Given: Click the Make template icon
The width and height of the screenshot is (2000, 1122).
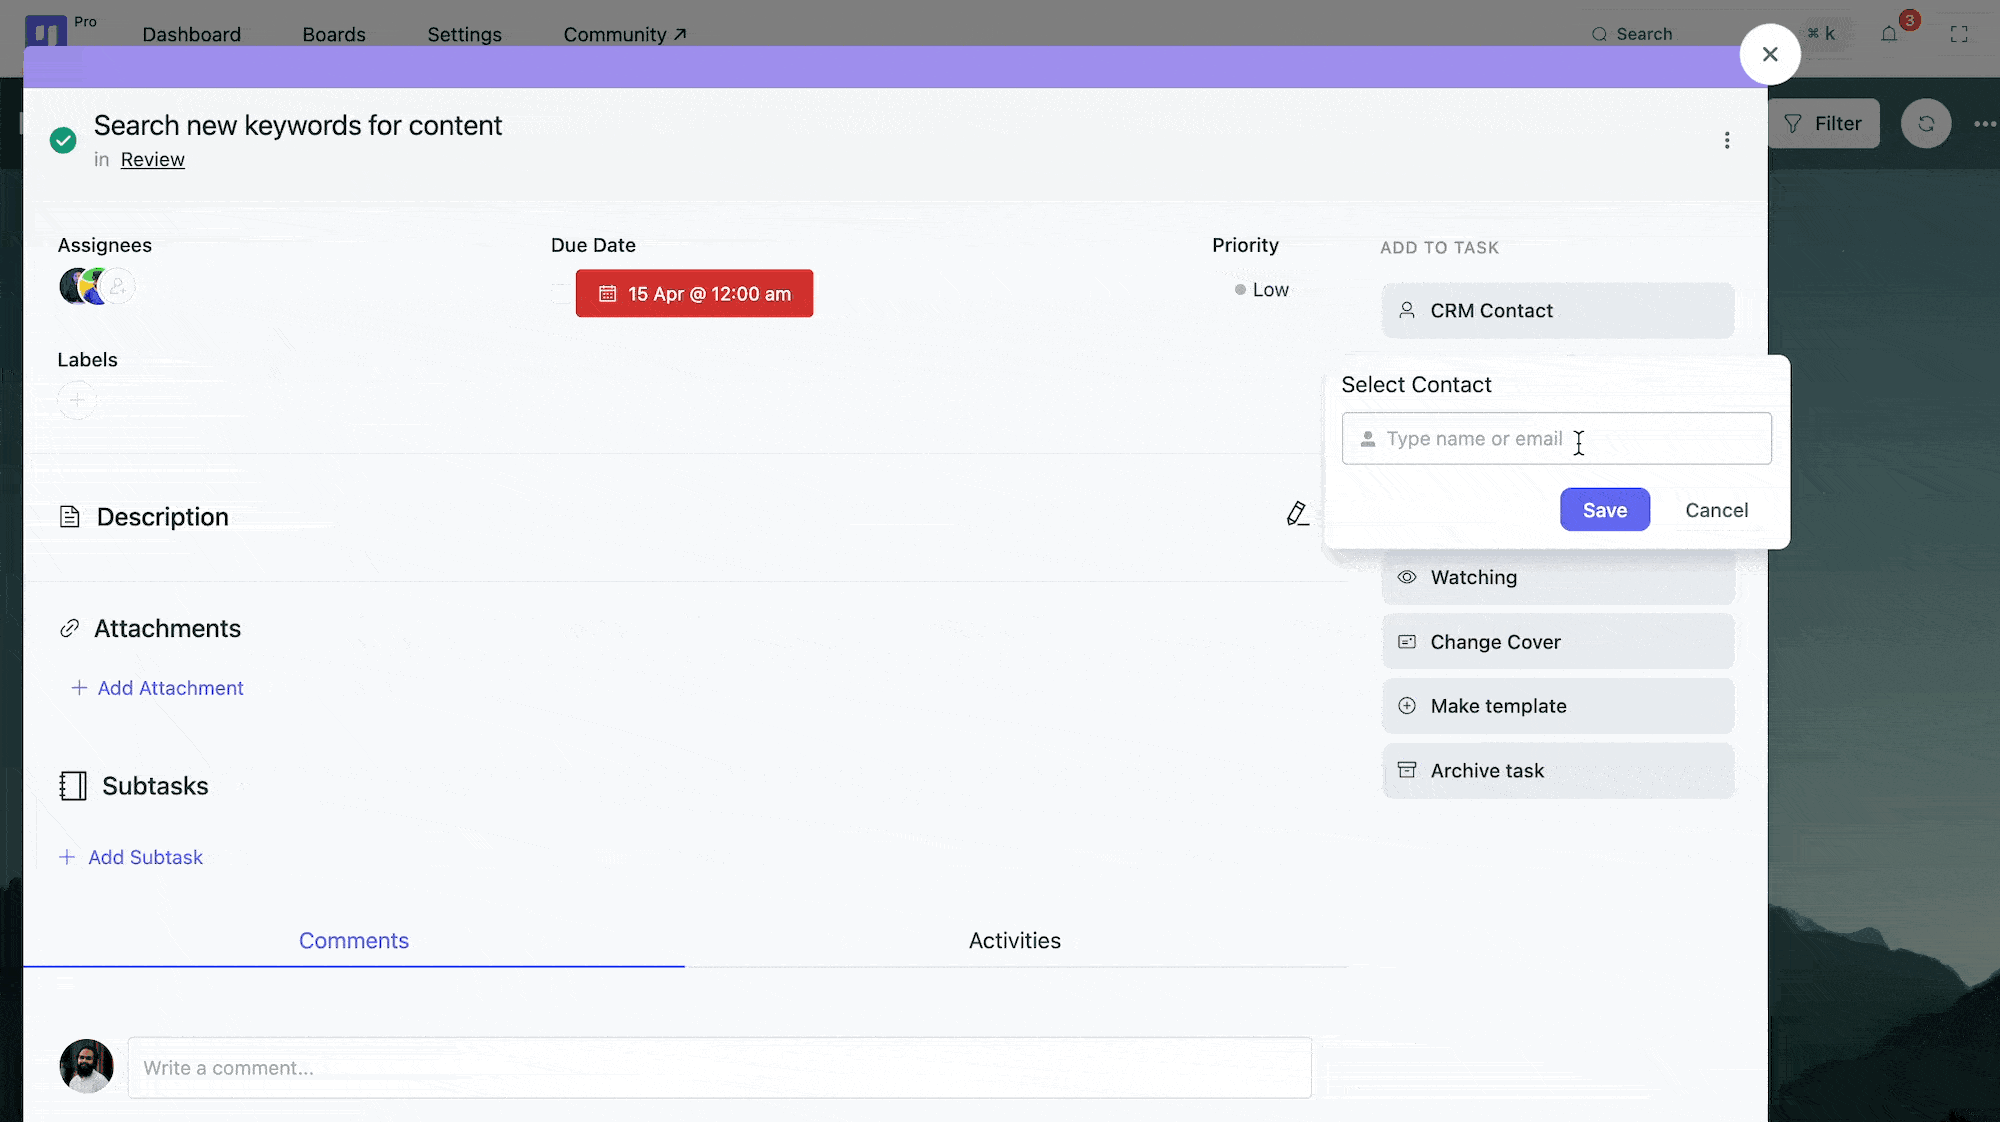Looking at the screenshot, I should coord(1408,706).
